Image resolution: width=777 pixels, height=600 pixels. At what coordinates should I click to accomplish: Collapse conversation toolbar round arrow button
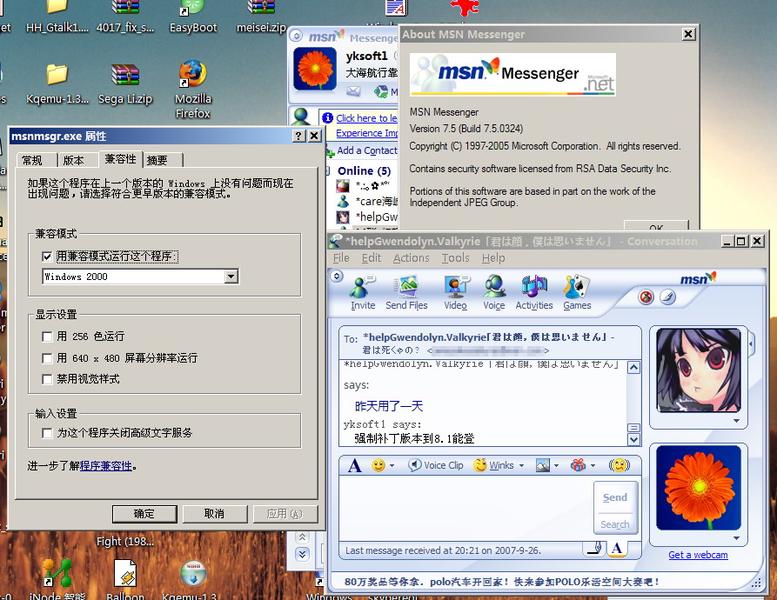[x=336, y=276]
